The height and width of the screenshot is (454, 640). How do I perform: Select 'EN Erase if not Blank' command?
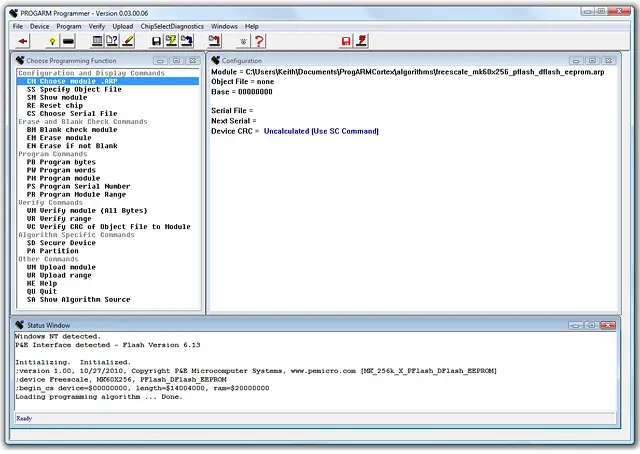click(72, 146)
